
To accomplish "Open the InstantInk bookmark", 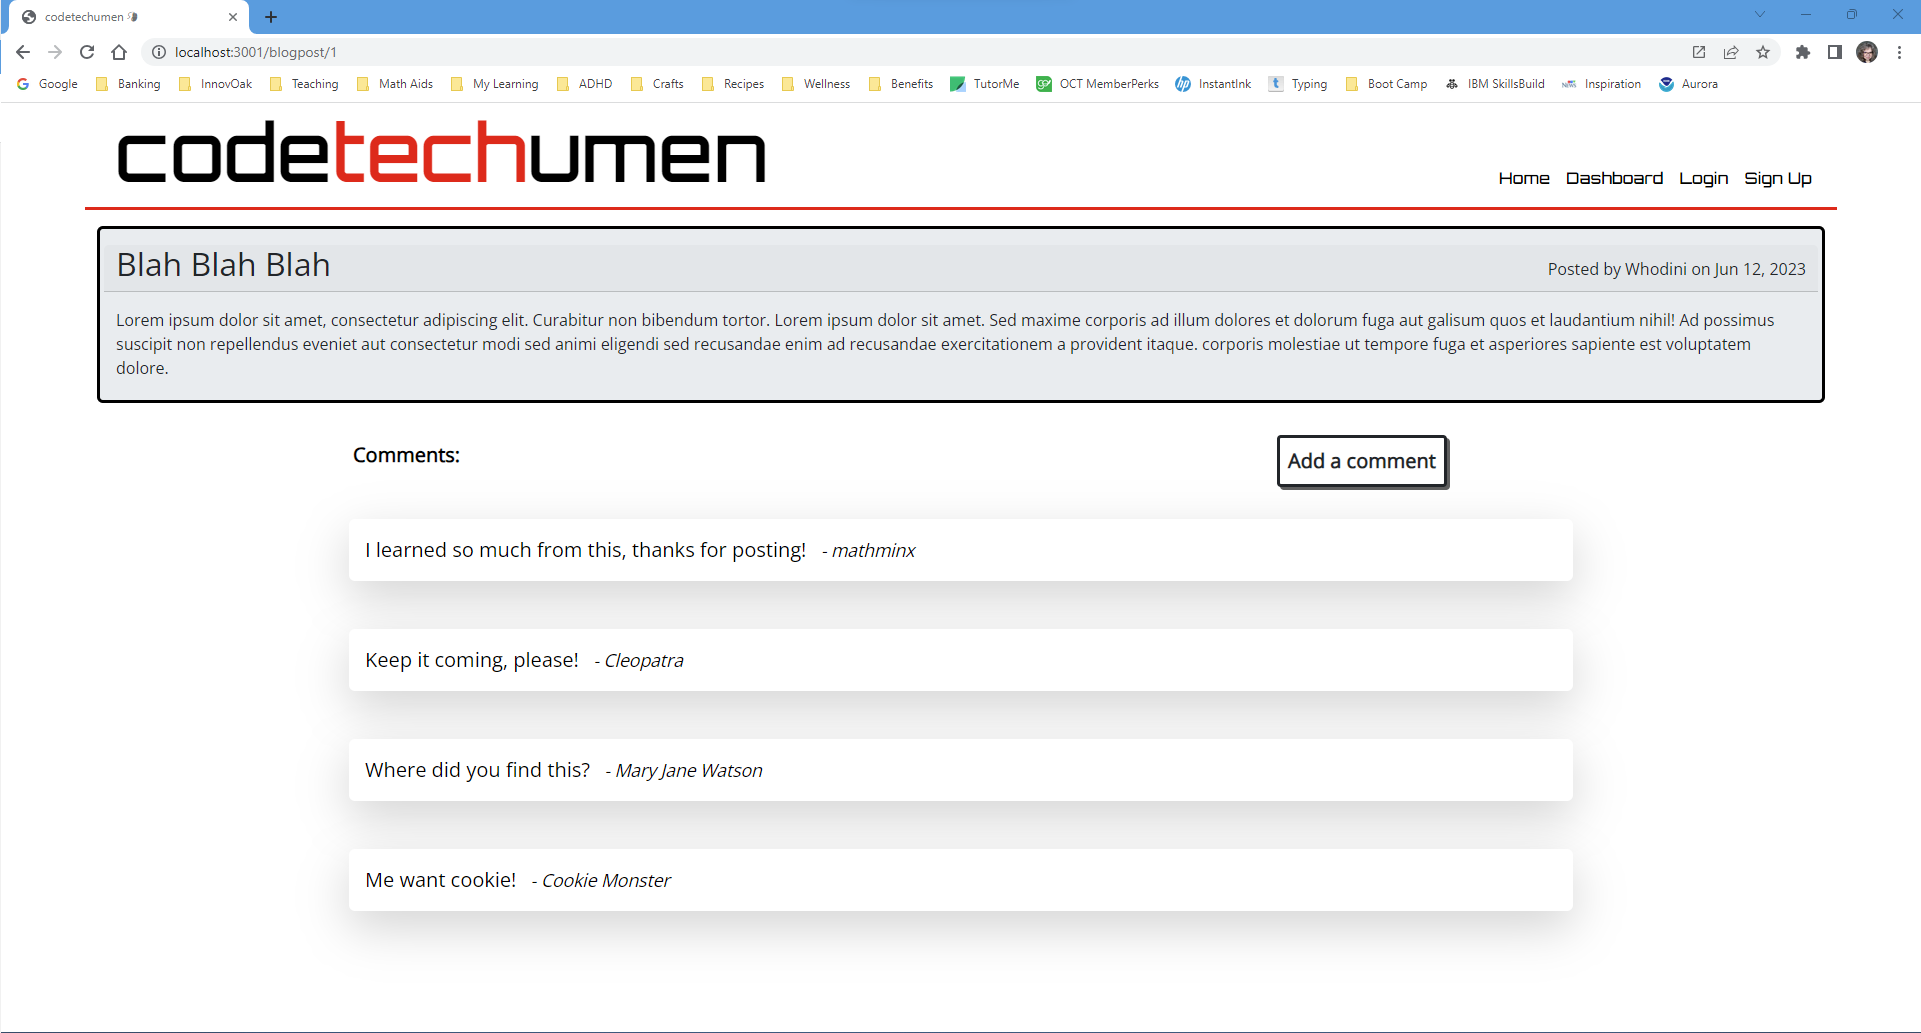I will [1213, 84].
